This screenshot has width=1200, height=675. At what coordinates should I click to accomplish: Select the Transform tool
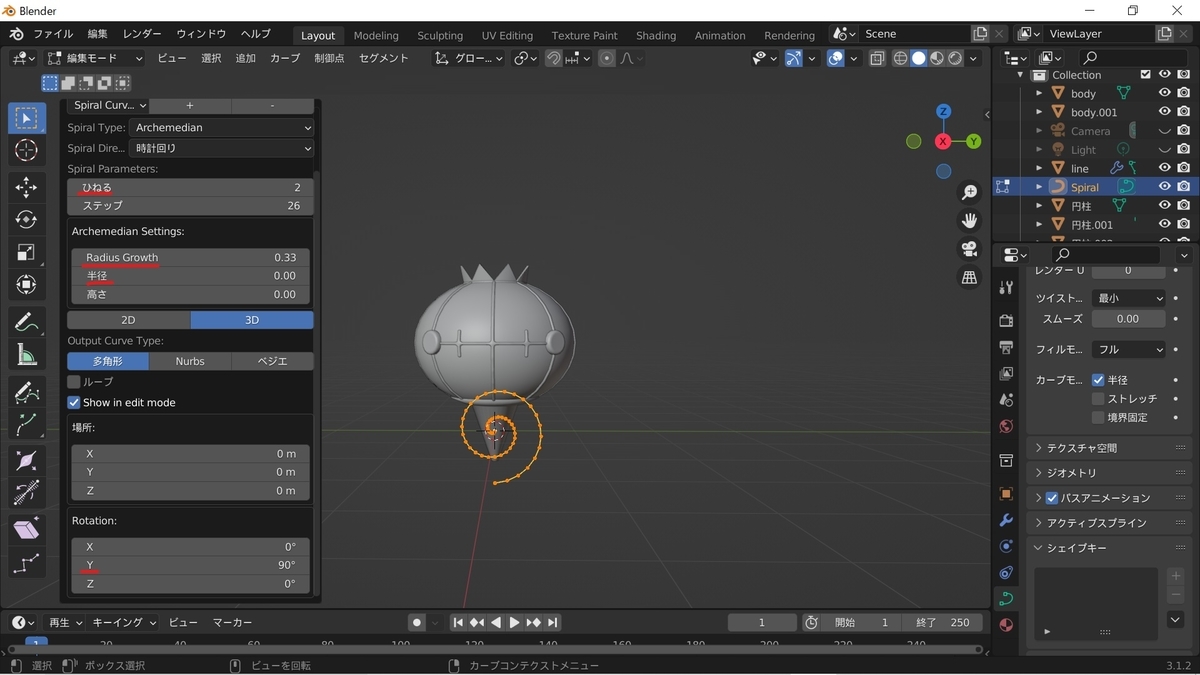tap(26, 284)
